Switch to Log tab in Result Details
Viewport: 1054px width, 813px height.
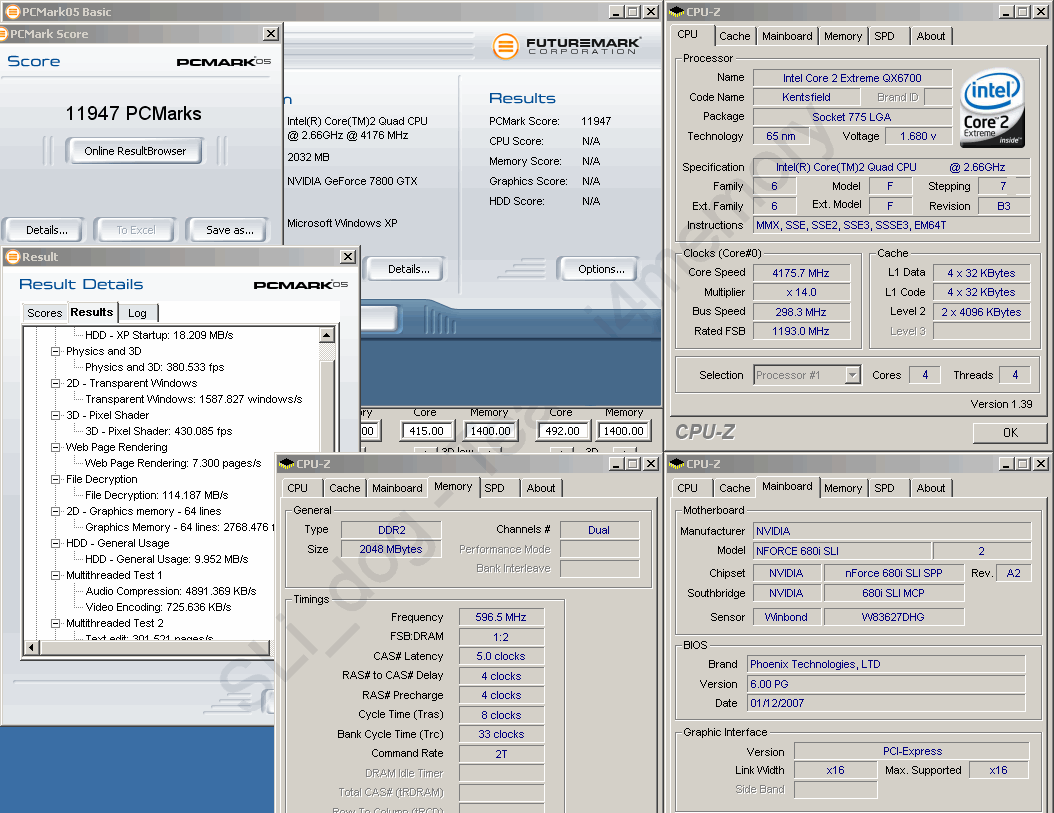[137, 313]
